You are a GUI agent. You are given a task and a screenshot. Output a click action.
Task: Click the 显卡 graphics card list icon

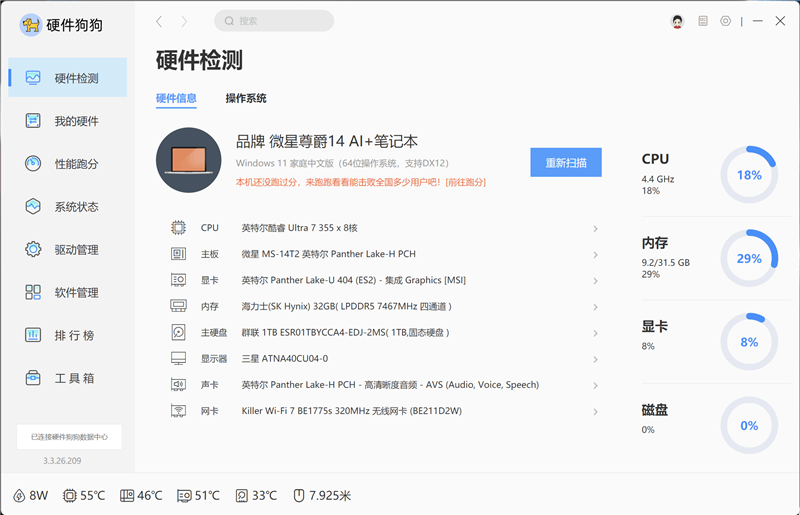178,280
